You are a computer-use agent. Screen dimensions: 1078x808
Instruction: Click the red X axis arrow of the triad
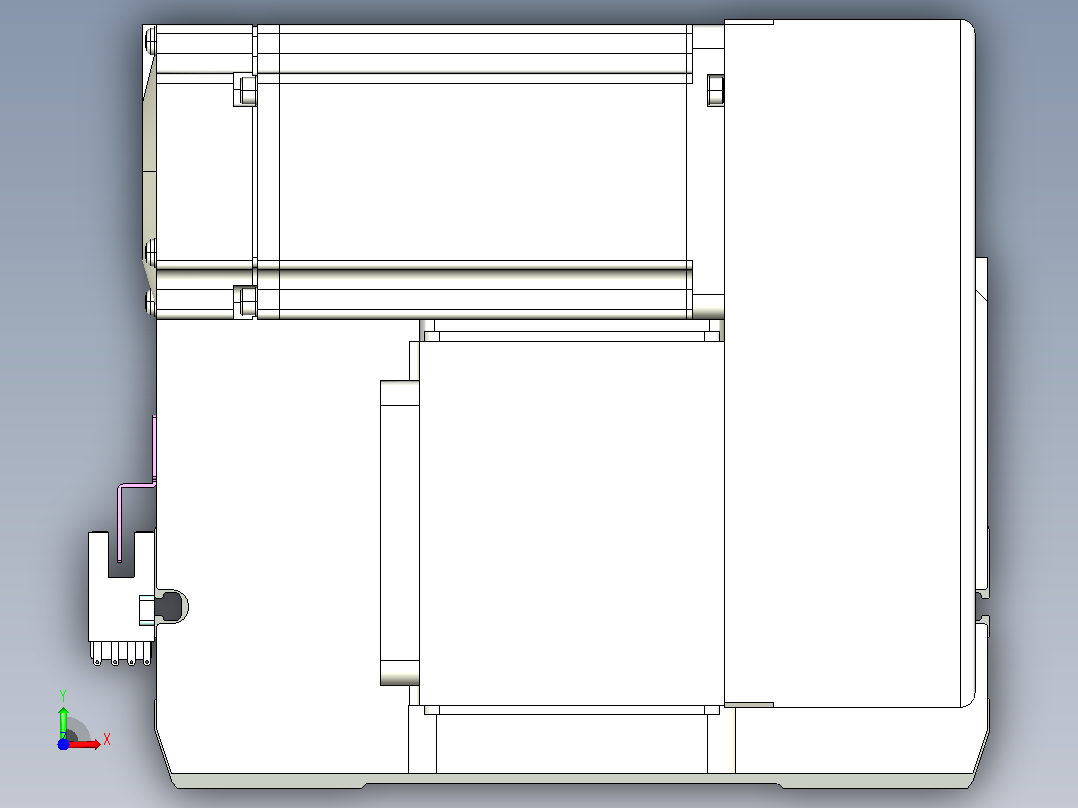tap(86, 744)
